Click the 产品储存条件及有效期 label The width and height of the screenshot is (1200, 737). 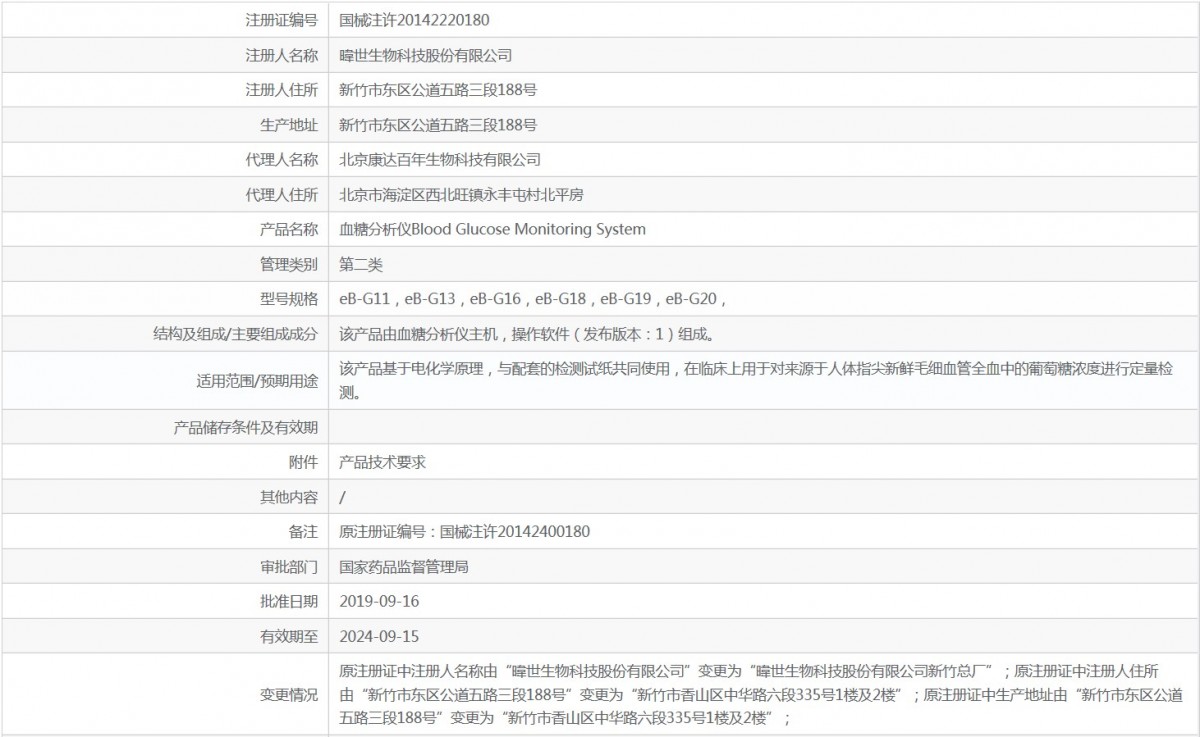[246, 428]
